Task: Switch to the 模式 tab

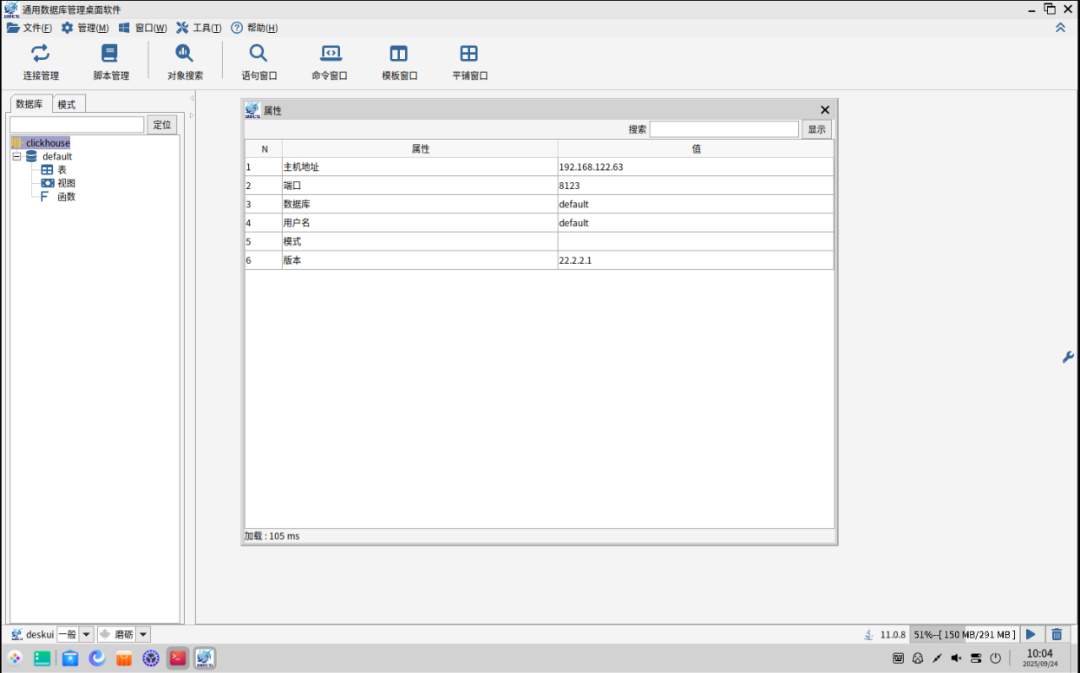Action: point(68,105)
